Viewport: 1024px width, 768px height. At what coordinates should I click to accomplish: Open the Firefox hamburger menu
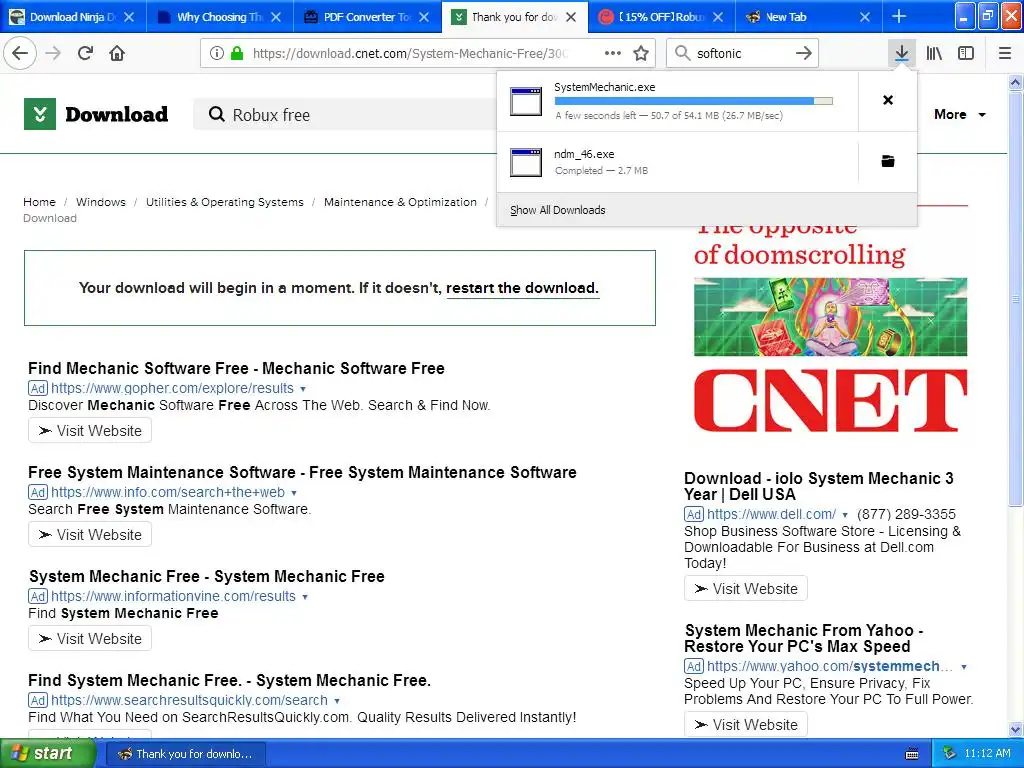pos(1005,53)
